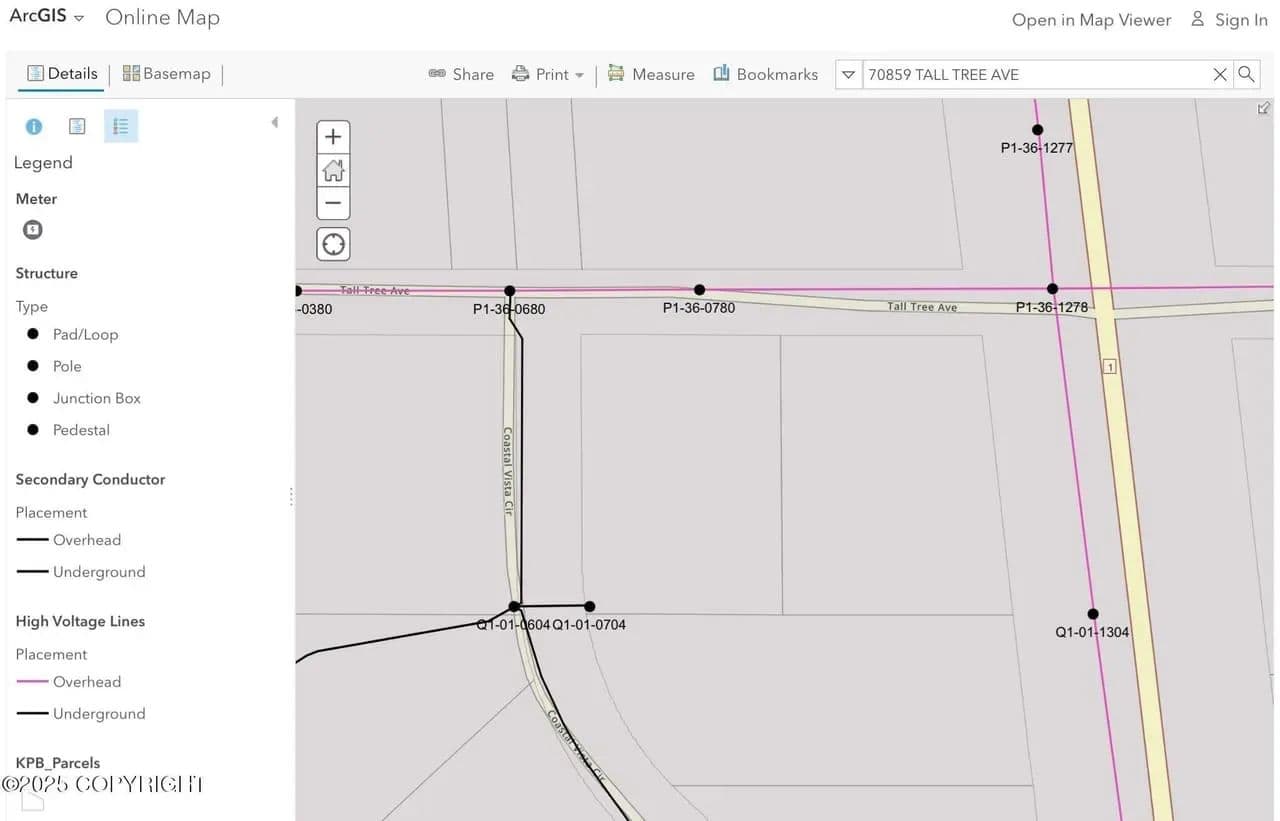Screen dimensions: 1280x821
Task: Open Bookmarks from the toolbar
Action: click(x=765, y=74)
